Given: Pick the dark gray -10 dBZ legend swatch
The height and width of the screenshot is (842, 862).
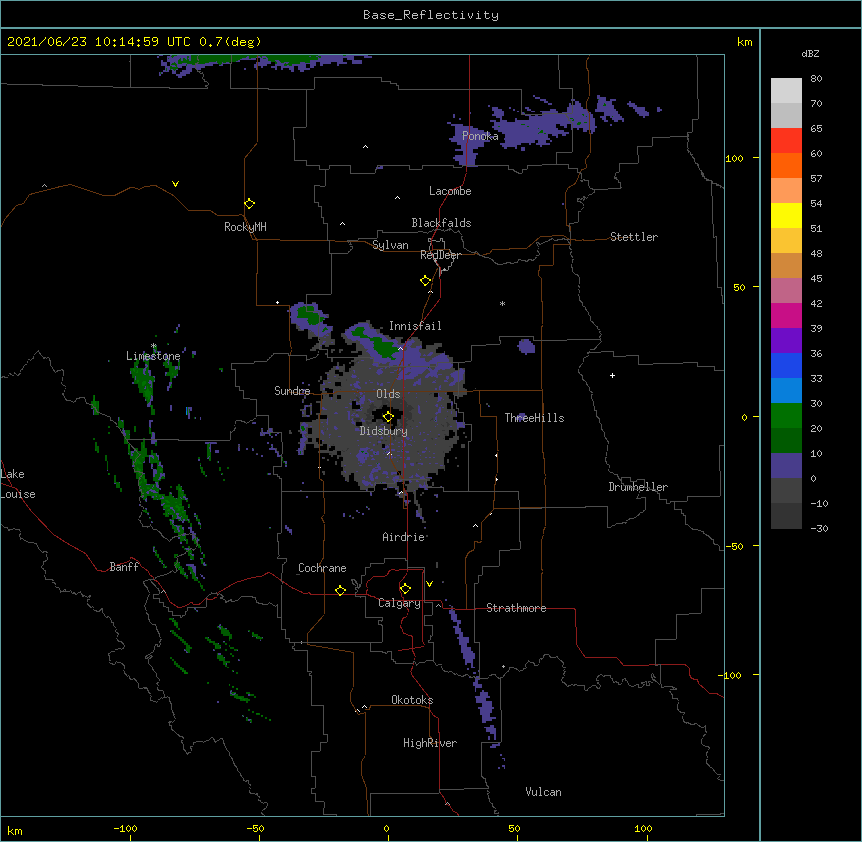Looking at the screenshot, I should [786, 516].
